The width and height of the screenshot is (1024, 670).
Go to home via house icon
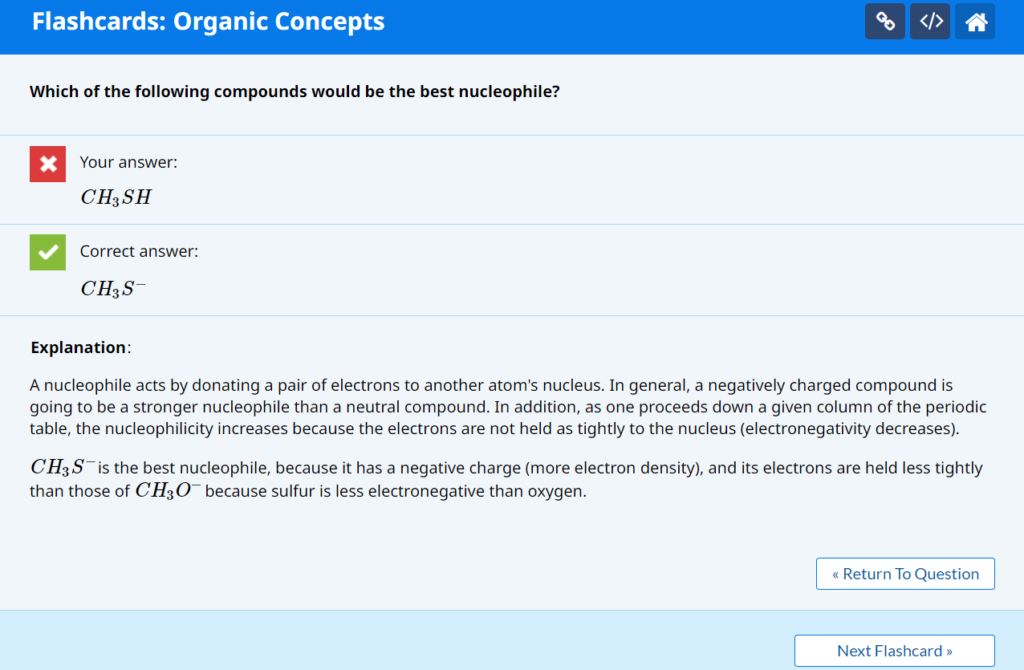tap(975, 21)
